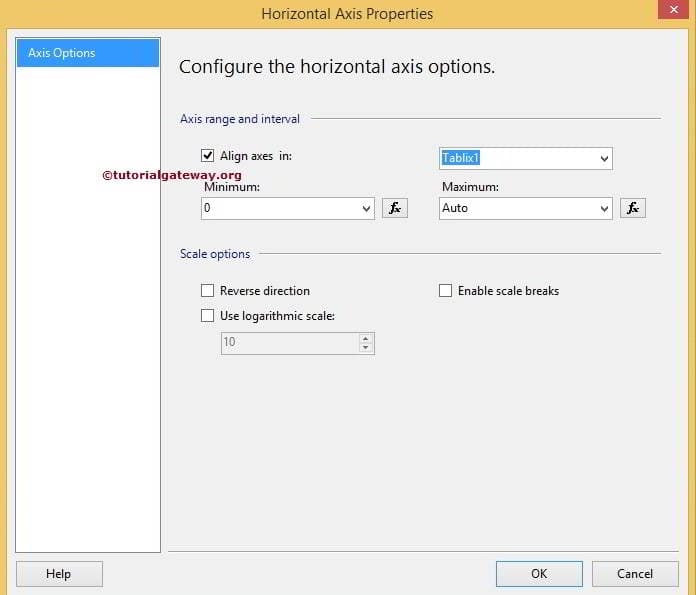Decrease the logarithmic base spinner
The image size is (696, 595).
click(365, 348)
